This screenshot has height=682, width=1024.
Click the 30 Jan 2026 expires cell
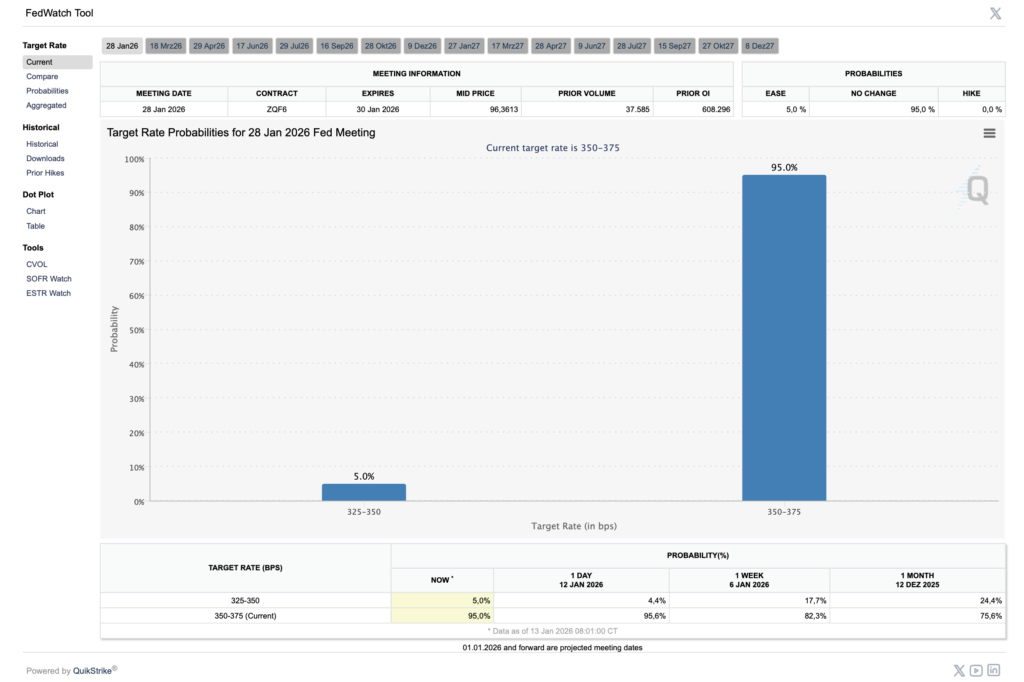click(x=377, y=109)
